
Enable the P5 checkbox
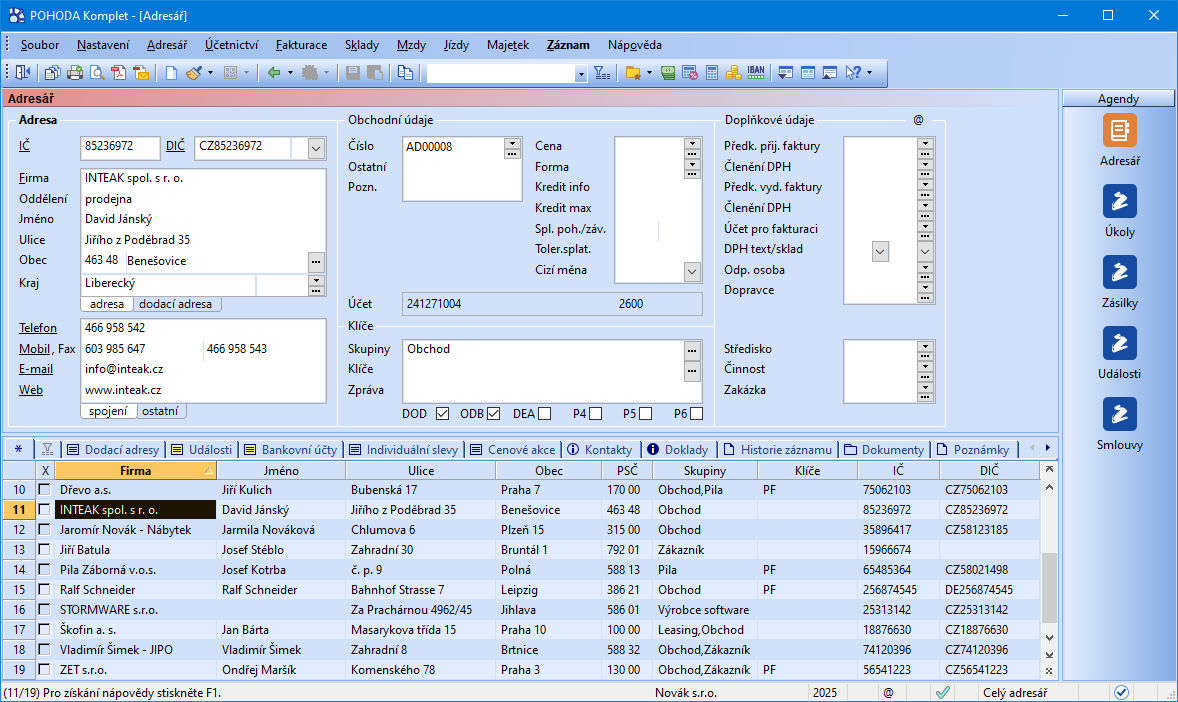(x=645, y=413)
